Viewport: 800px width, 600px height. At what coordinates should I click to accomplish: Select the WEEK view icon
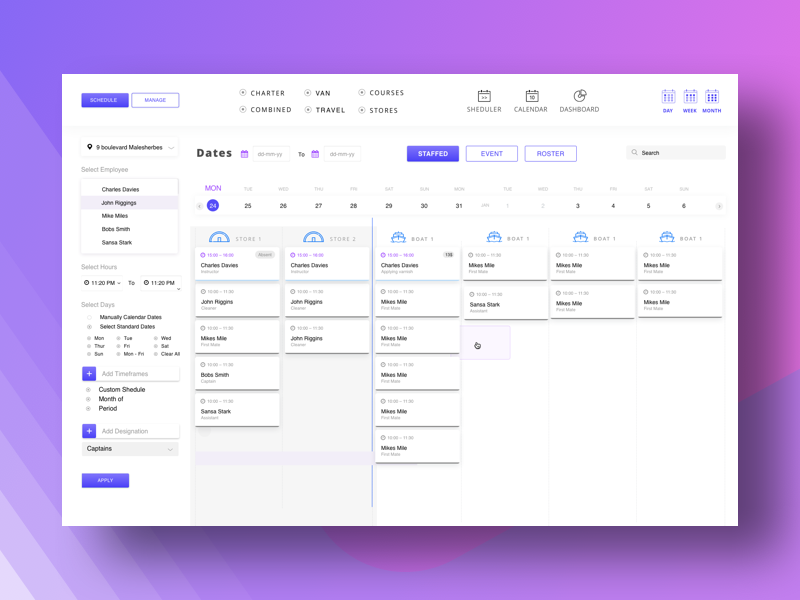click(689, 98)
